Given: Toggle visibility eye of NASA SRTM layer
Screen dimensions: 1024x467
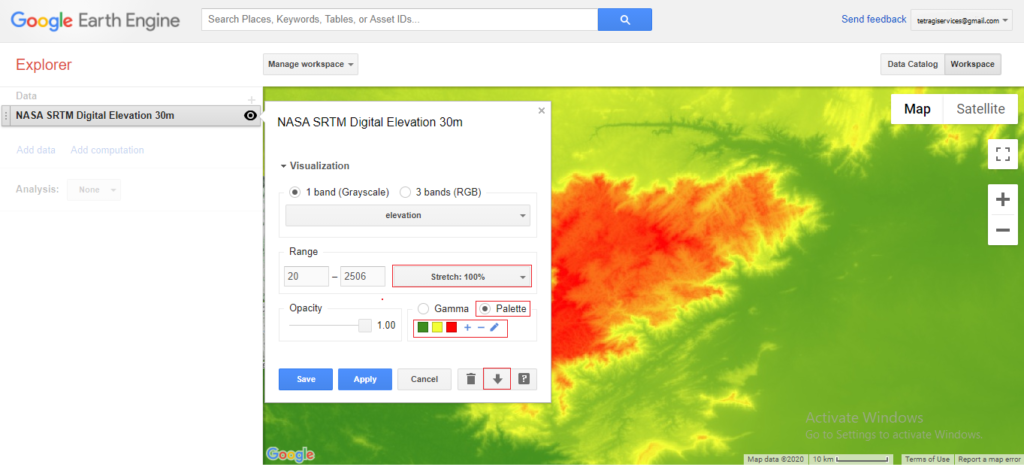Looking at the screenshot, I should pyautogui.click(x=250, y=116).
